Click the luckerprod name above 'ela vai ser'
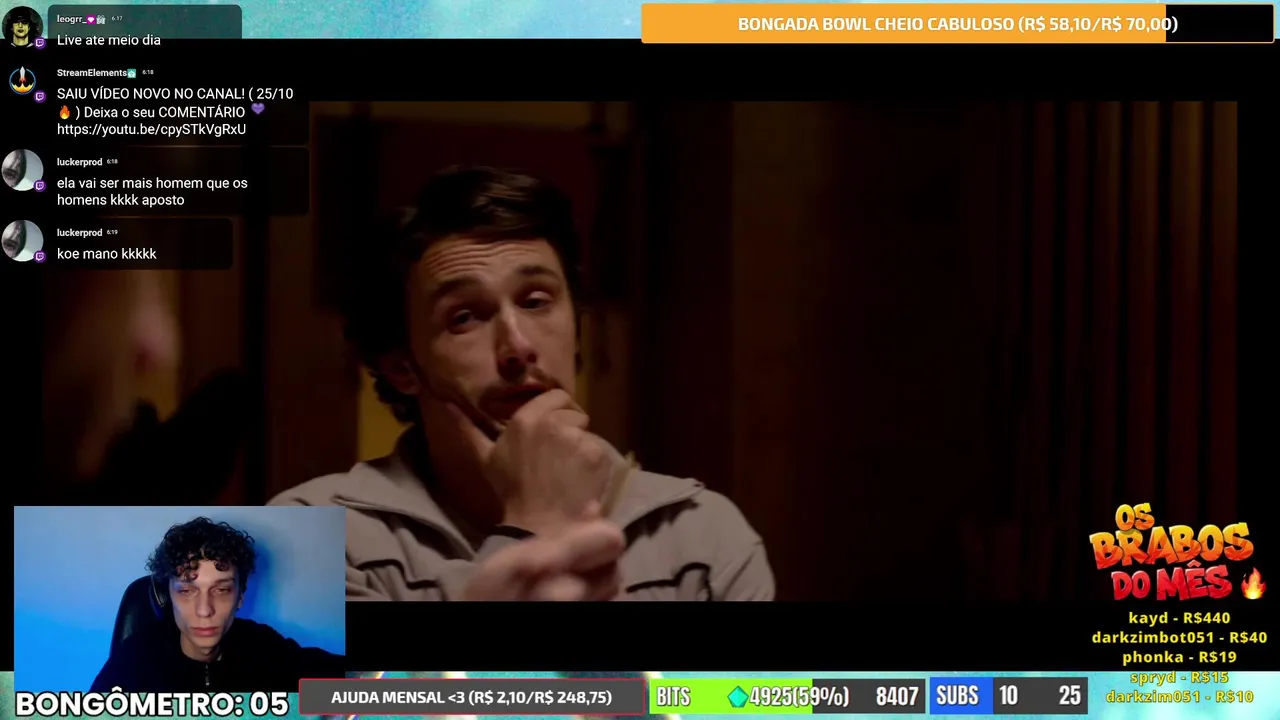This screenshot has height=720, width=1280. [79, 162]
